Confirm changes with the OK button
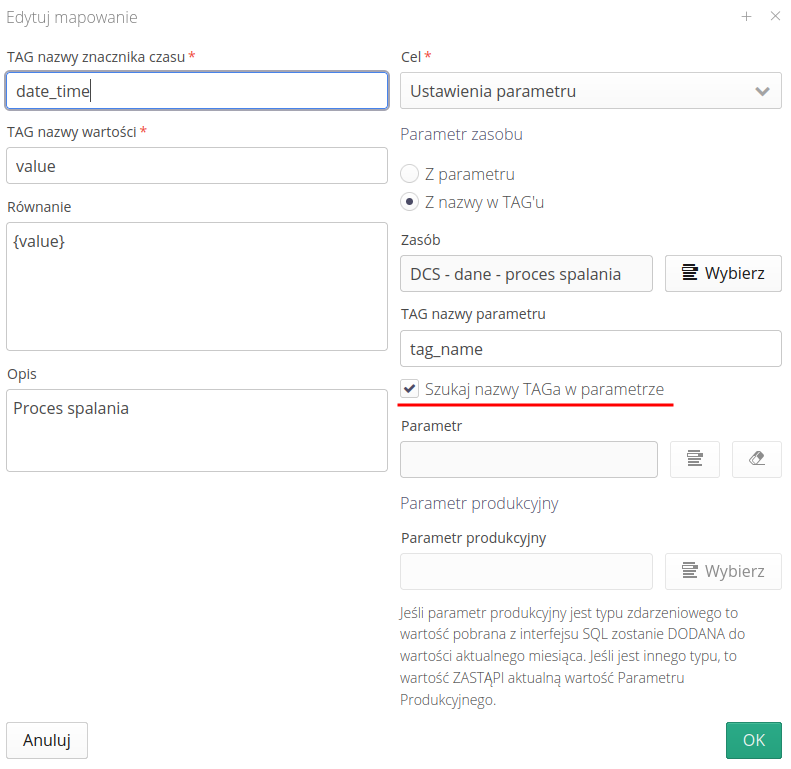 click(753, 740)
